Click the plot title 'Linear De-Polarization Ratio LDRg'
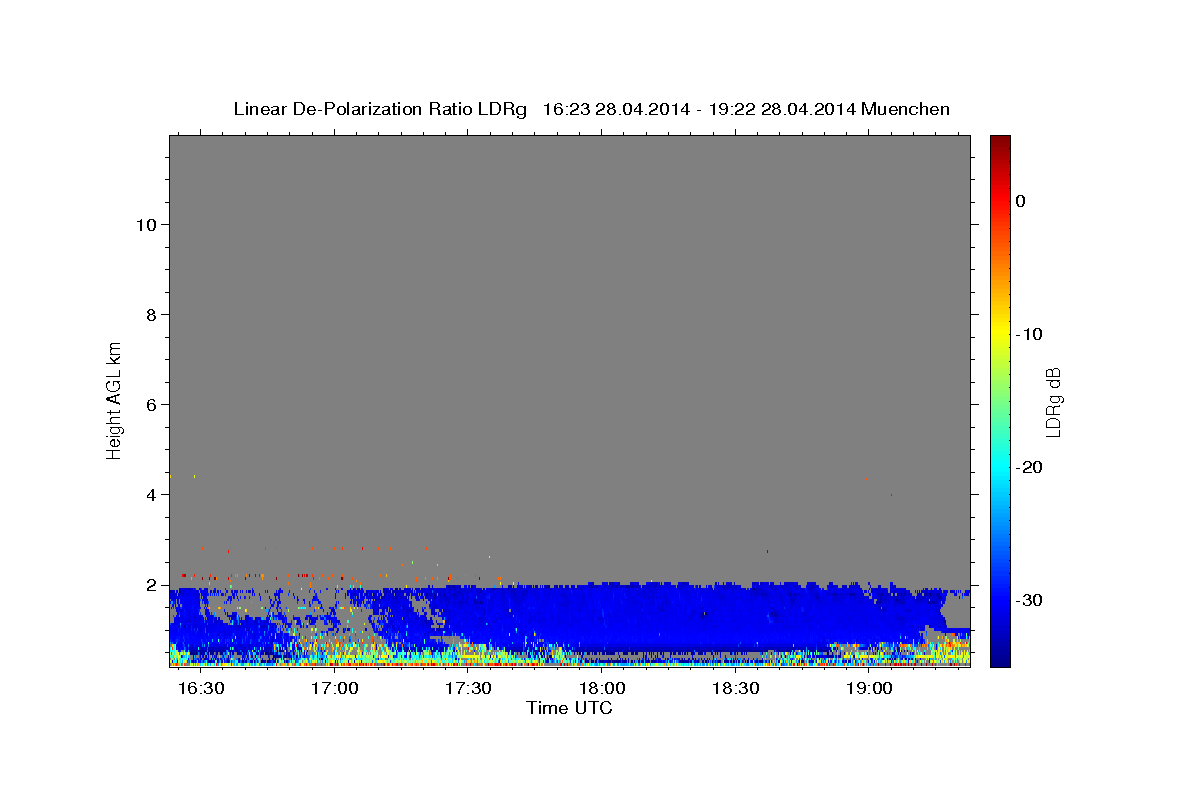This screenshot has height=800, width=1200. click(380, 109)
